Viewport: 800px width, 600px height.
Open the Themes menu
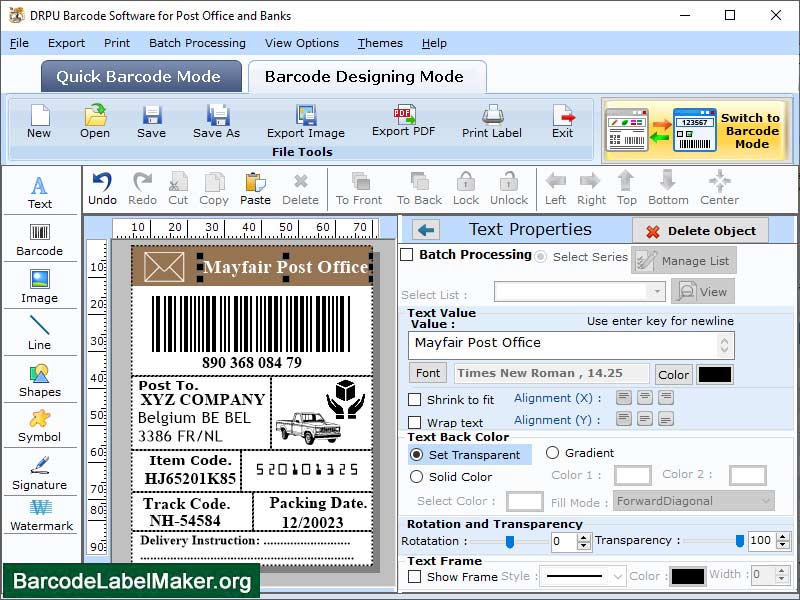pos(379,43)
